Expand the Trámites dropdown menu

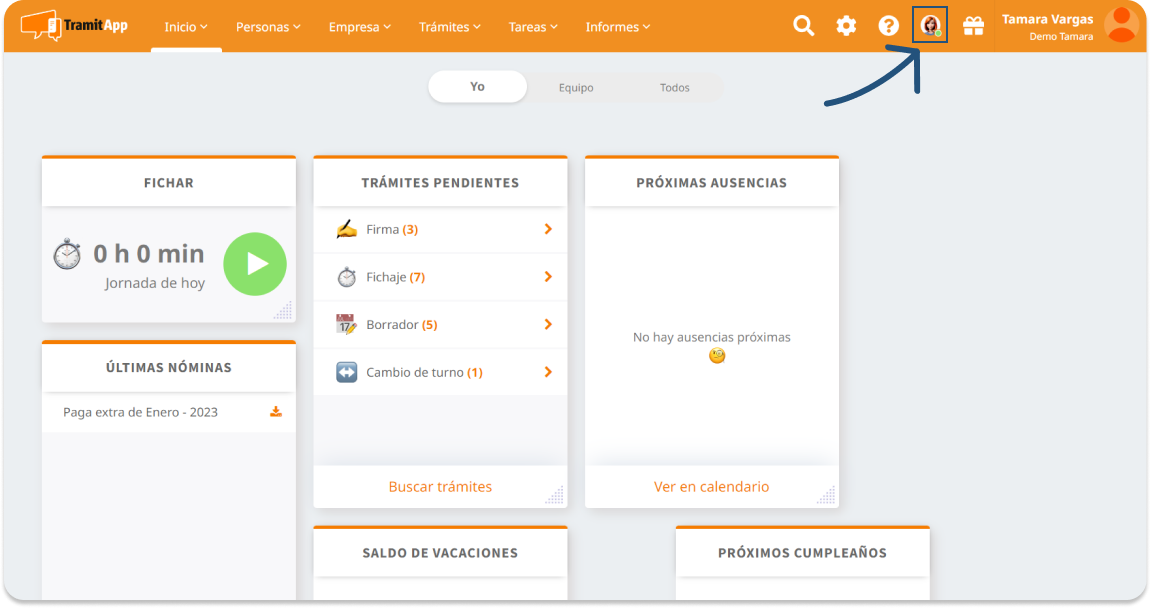(449, 27)
